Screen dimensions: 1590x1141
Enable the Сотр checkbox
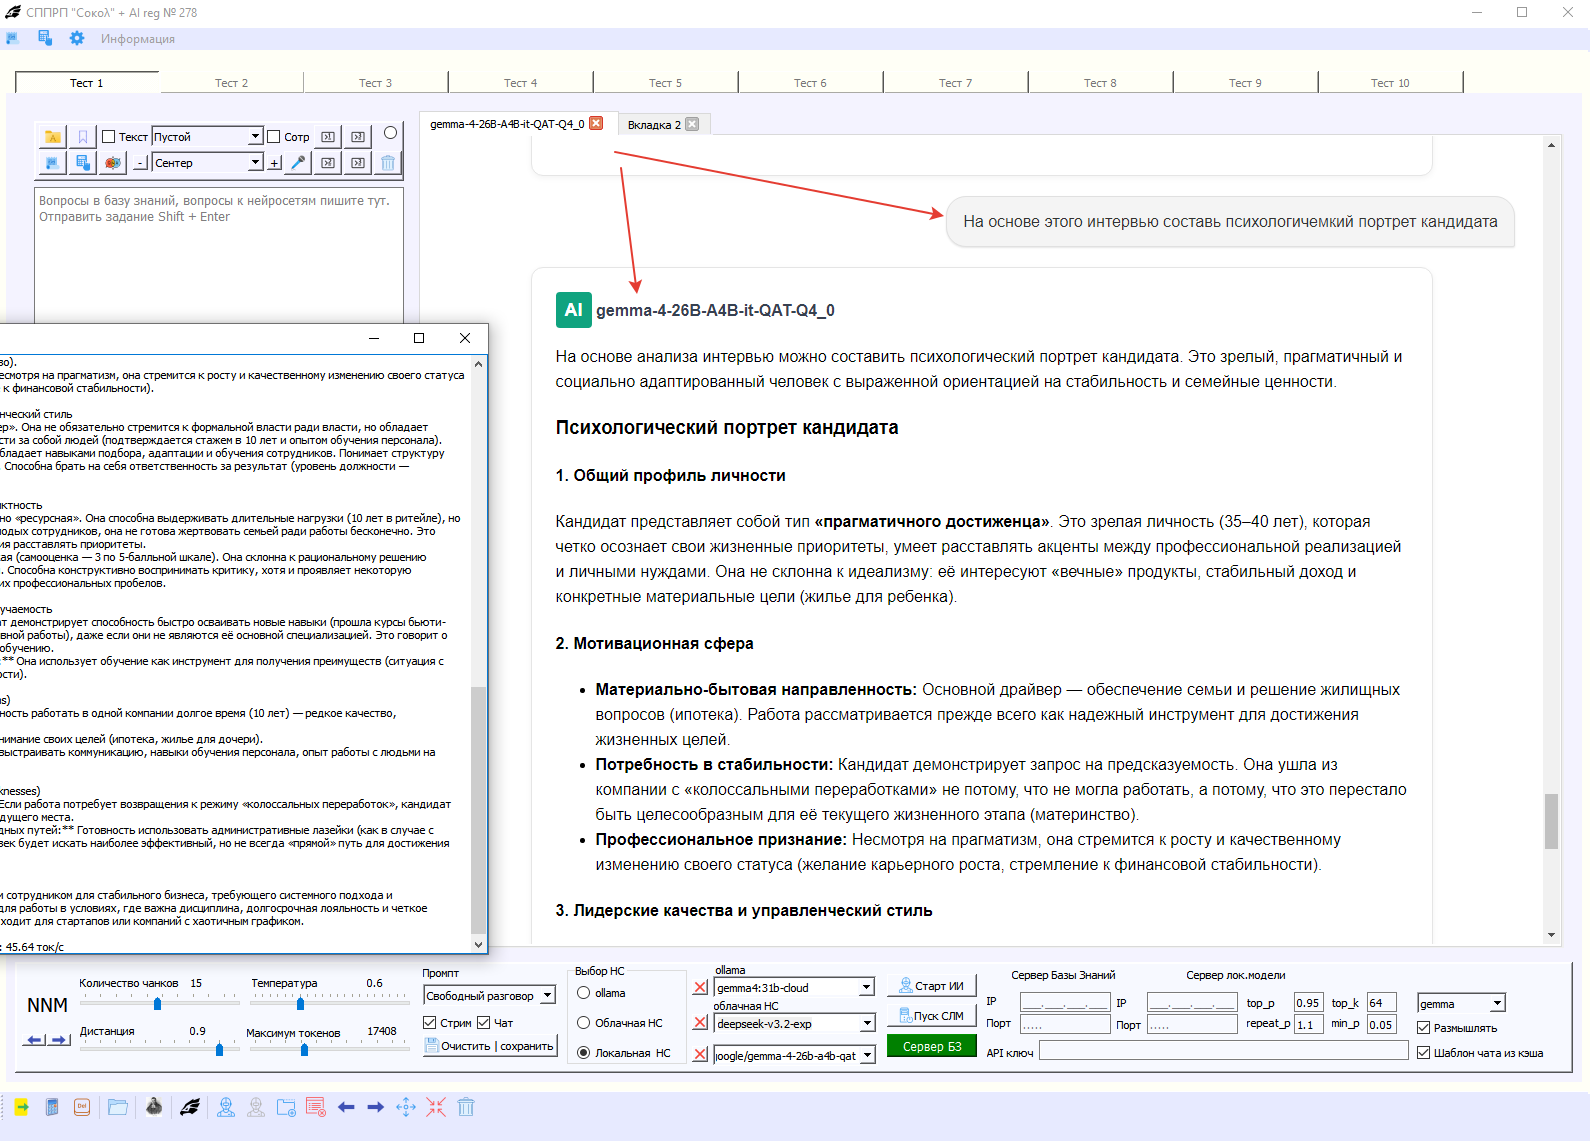[273, 137]
